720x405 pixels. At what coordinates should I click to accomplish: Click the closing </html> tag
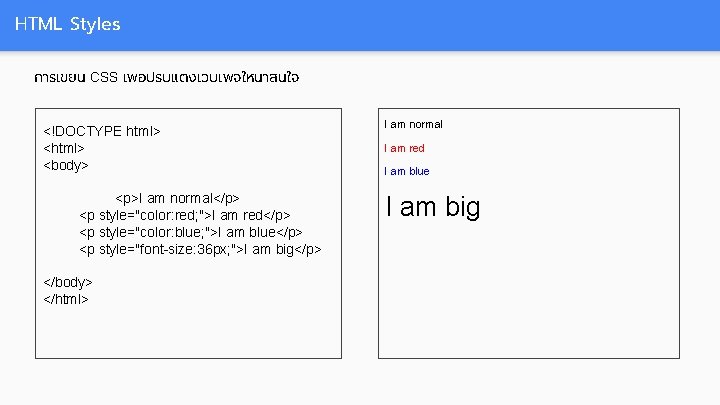pyautogui.click(x=67, y=298)
